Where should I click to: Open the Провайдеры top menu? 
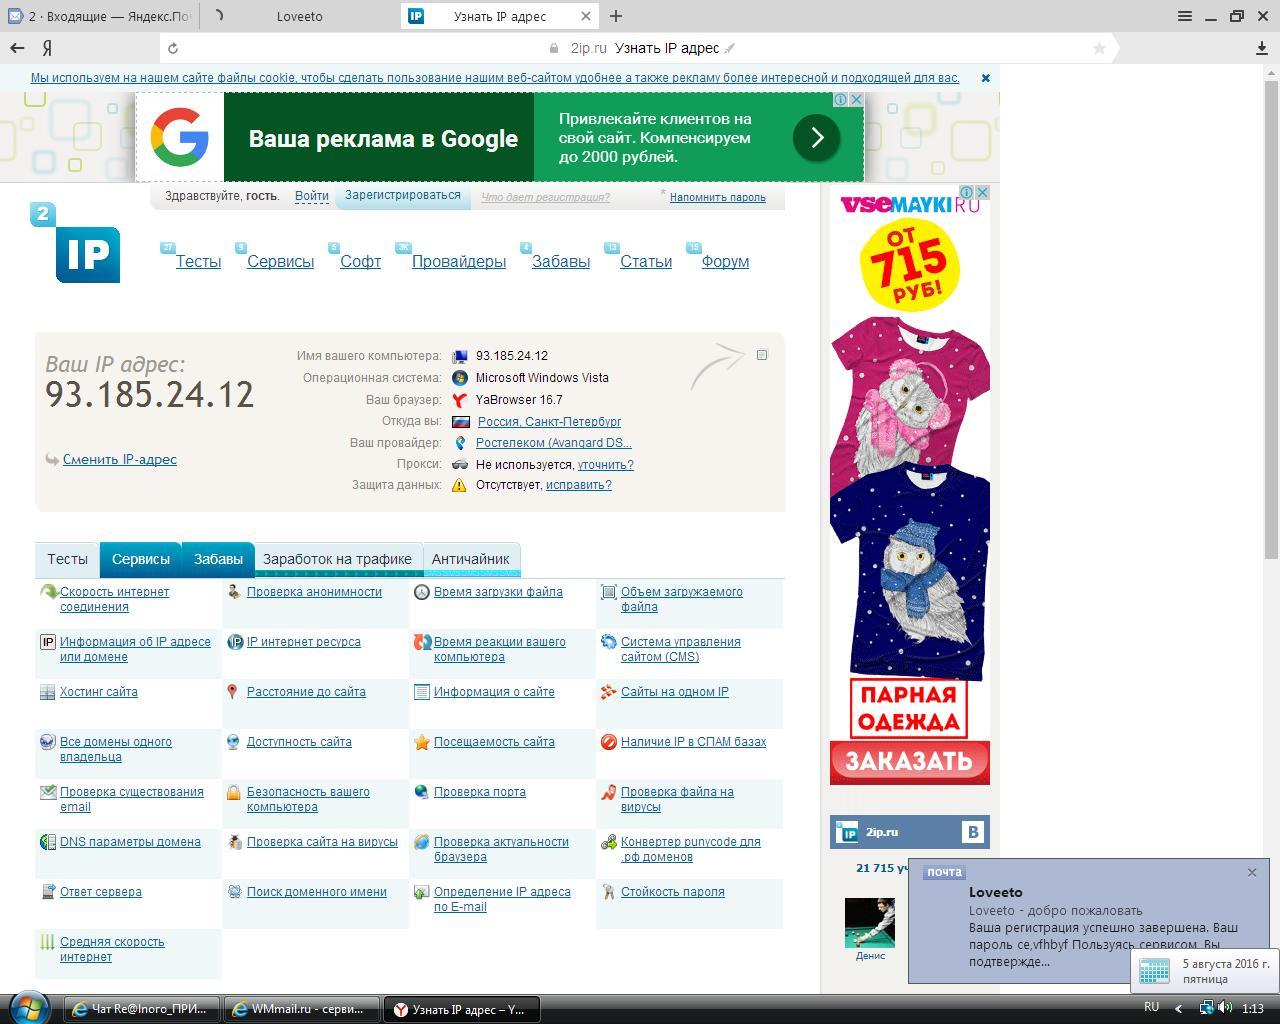pyautogui.click(x=459, y=261)
